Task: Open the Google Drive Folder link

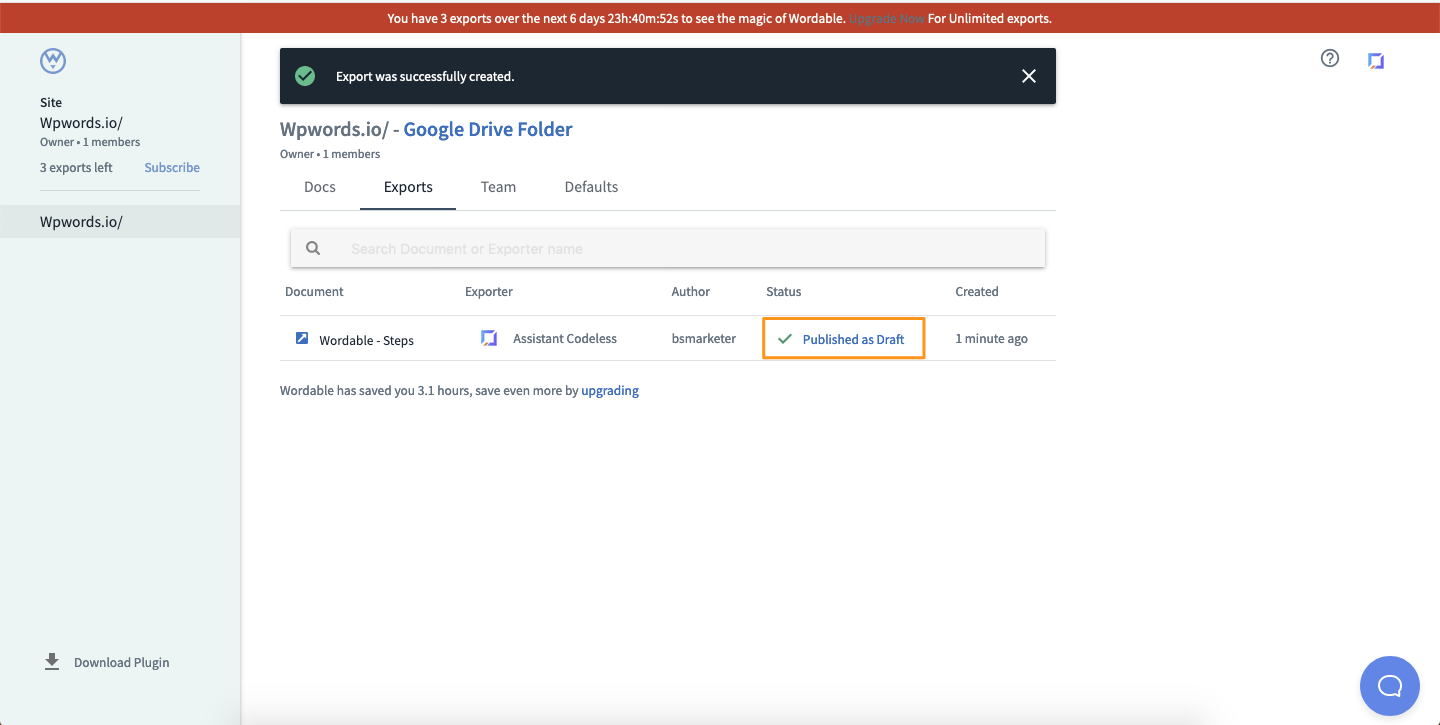Action: [x=488, y=129]
